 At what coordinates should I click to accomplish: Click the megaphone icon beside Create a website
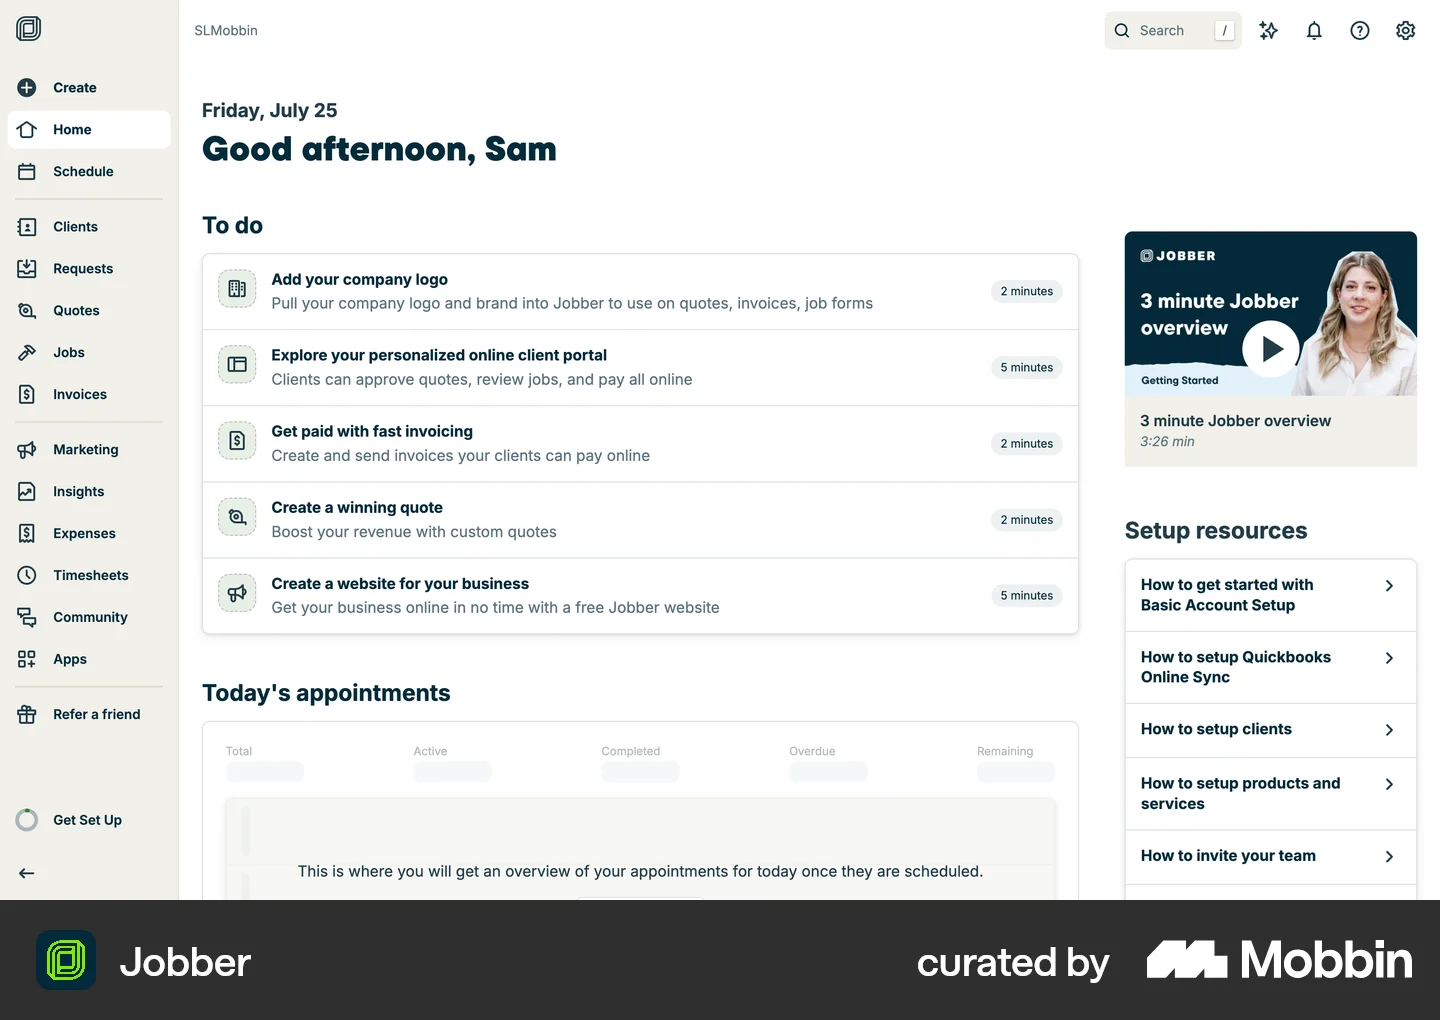click(x=237, y=593)
